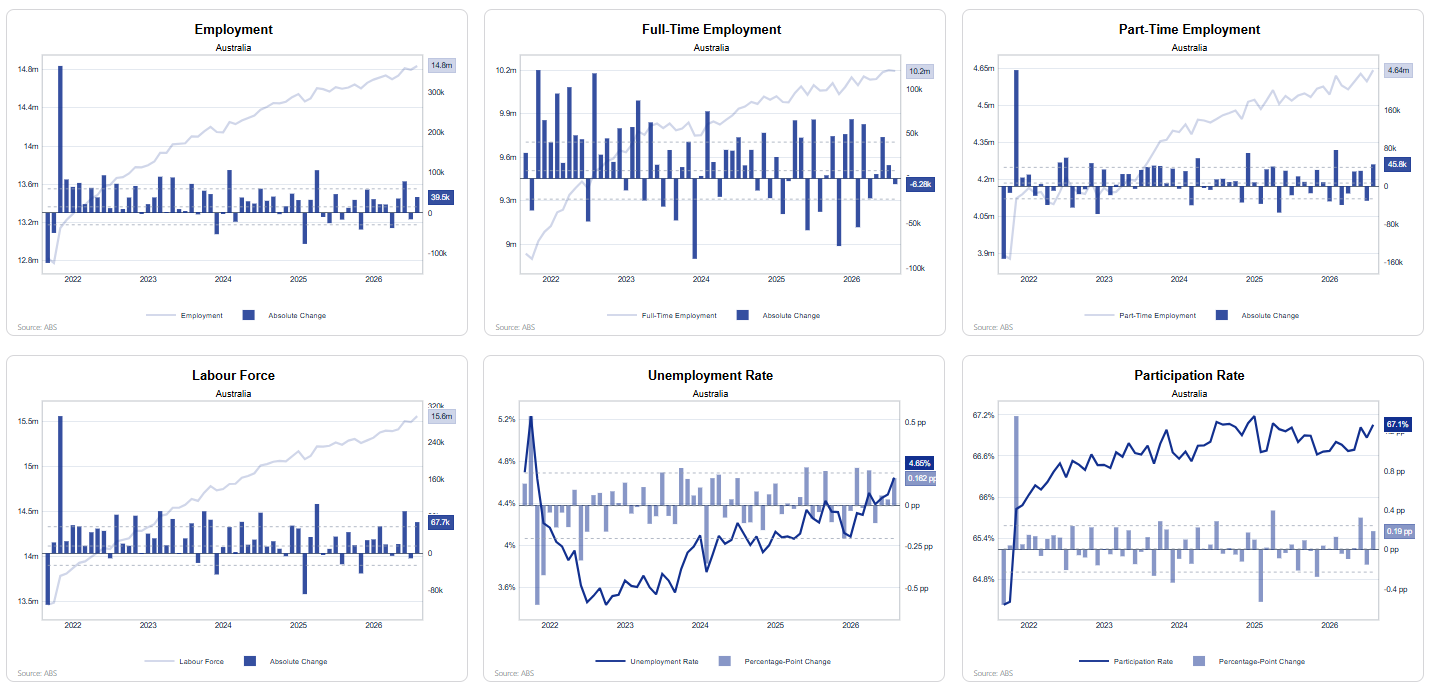
Task: Click the 0.162 pp change value tag
Action: [921, 479]
